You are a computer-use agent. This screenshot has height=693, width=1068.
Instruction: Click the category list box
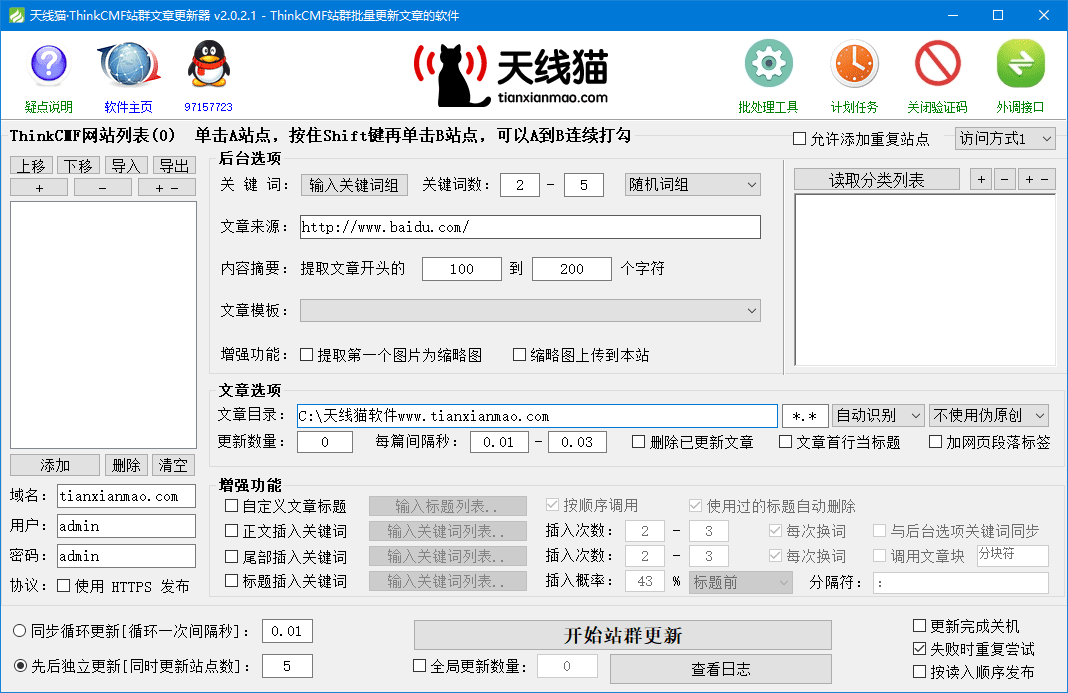[x=925, y=280]
